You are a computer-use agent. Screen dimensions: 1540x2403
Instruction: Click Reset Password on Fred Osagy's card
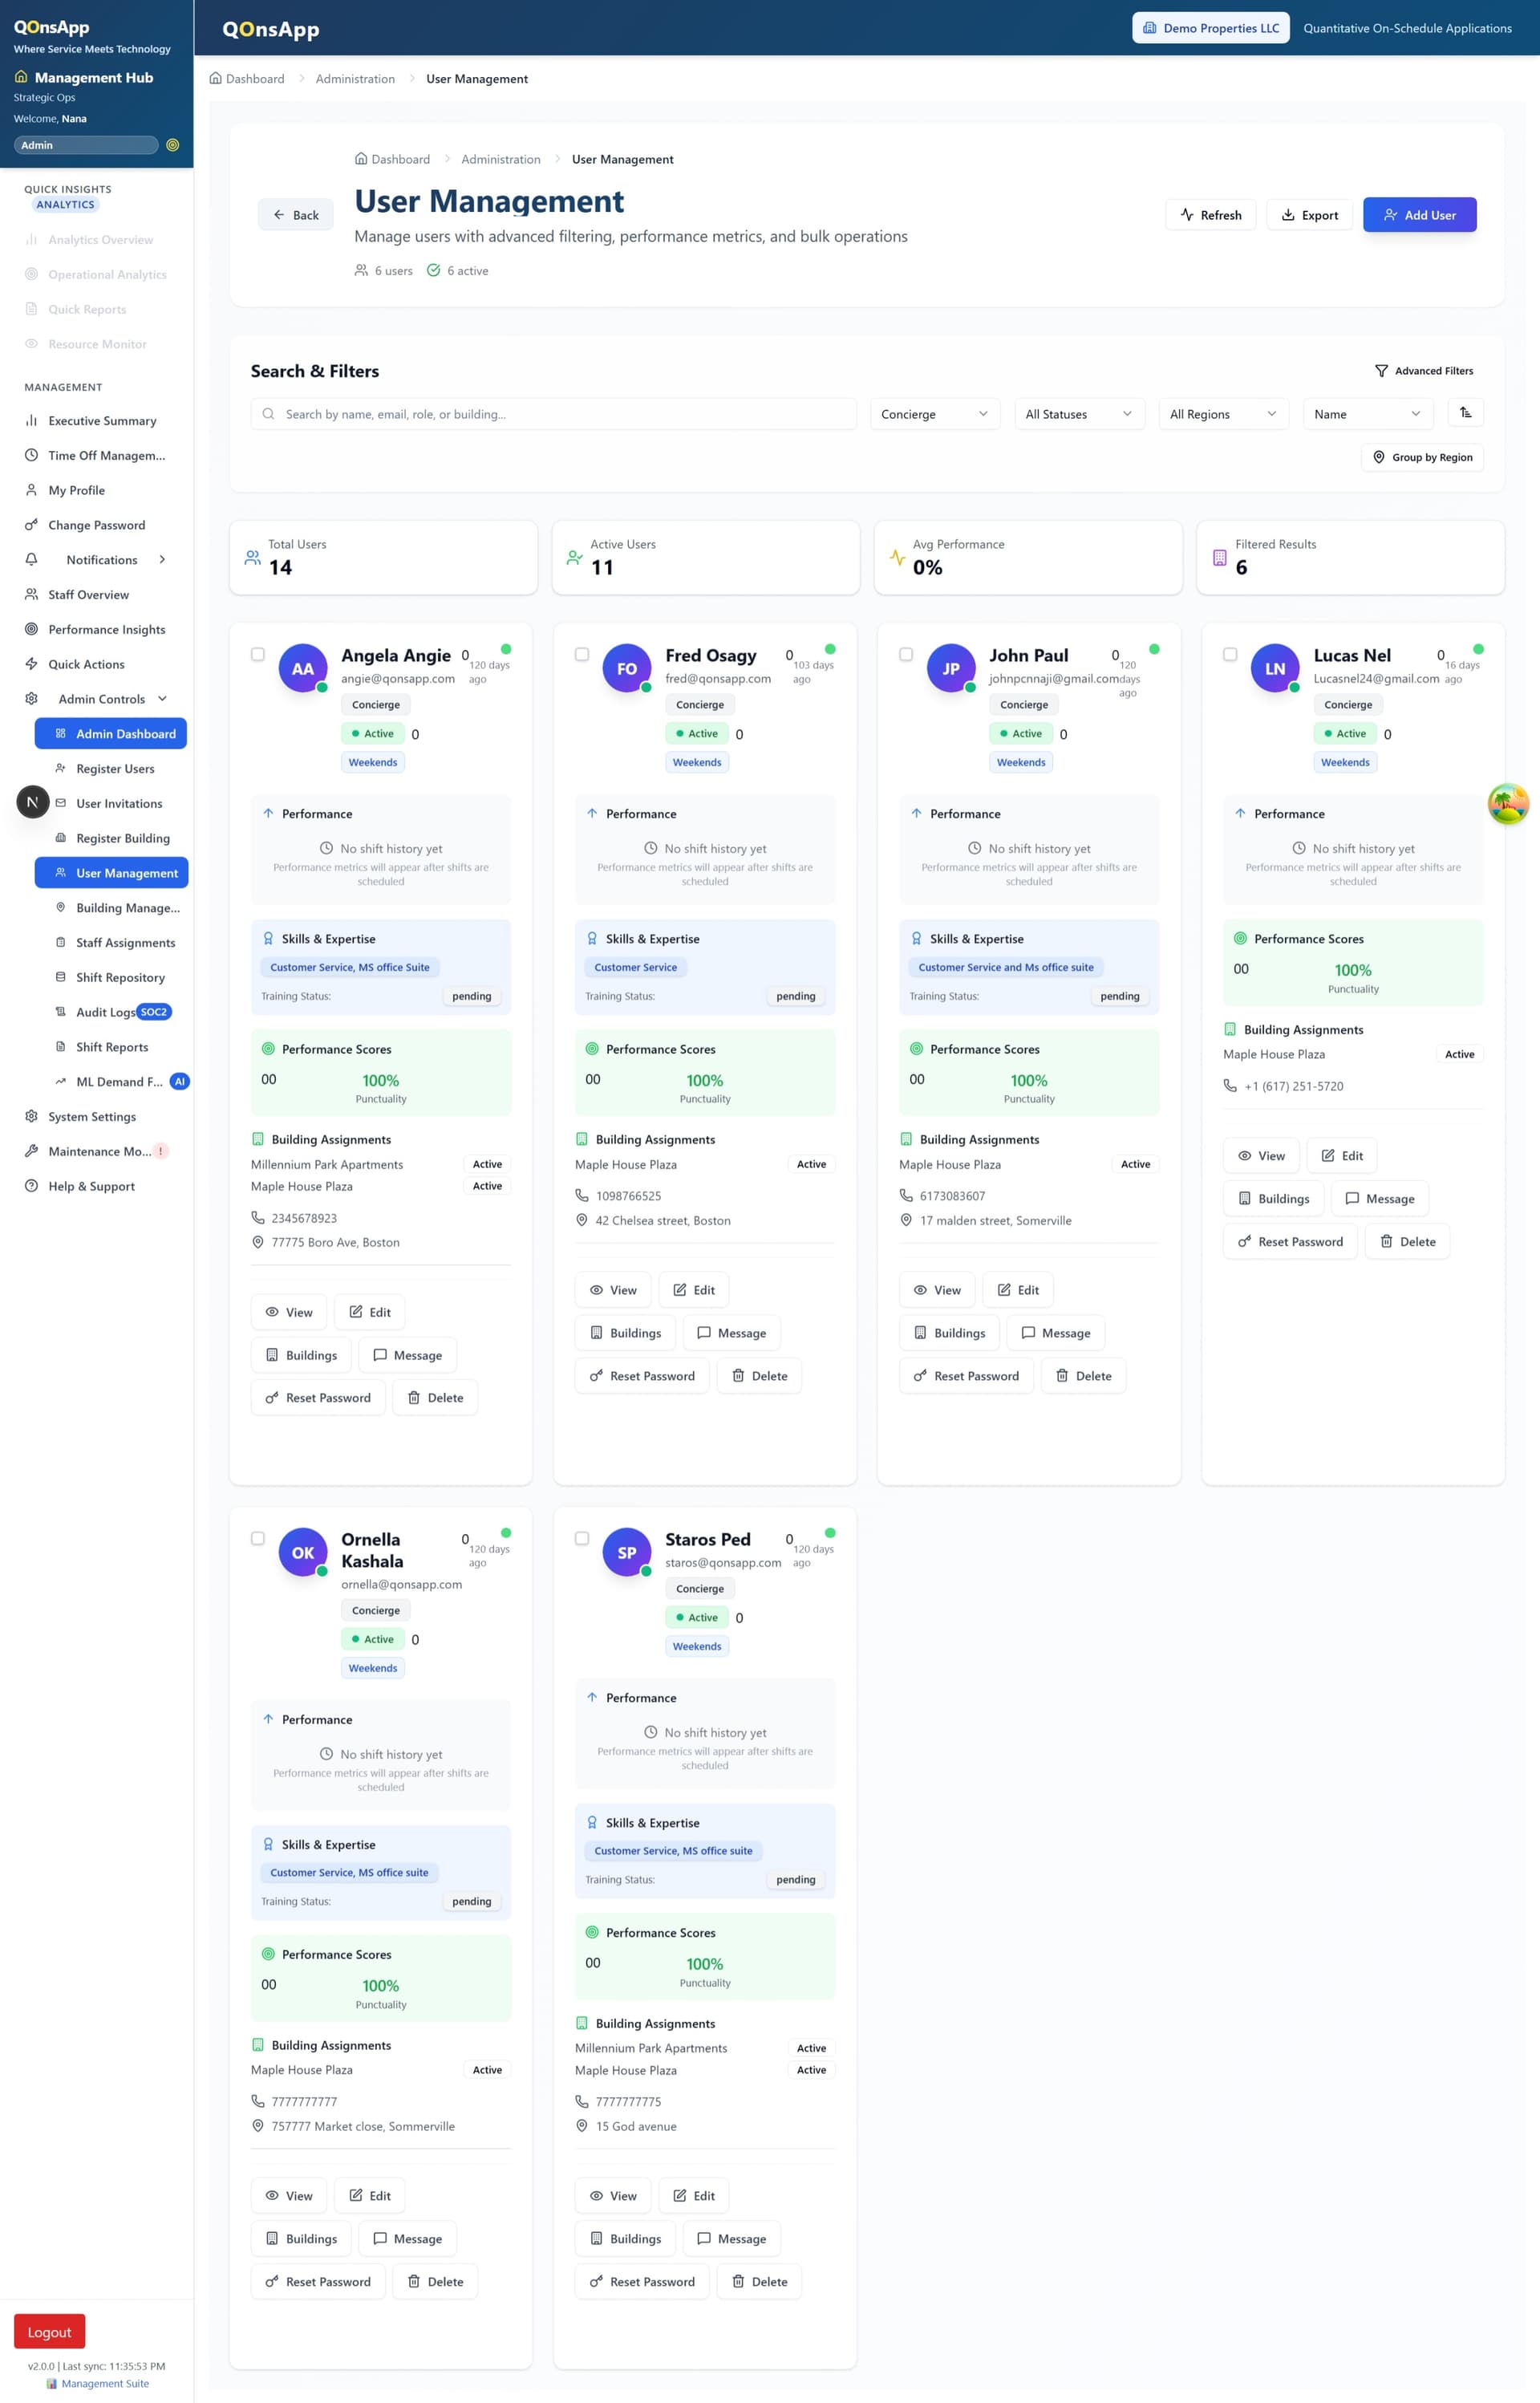(x=641, y=1376)
